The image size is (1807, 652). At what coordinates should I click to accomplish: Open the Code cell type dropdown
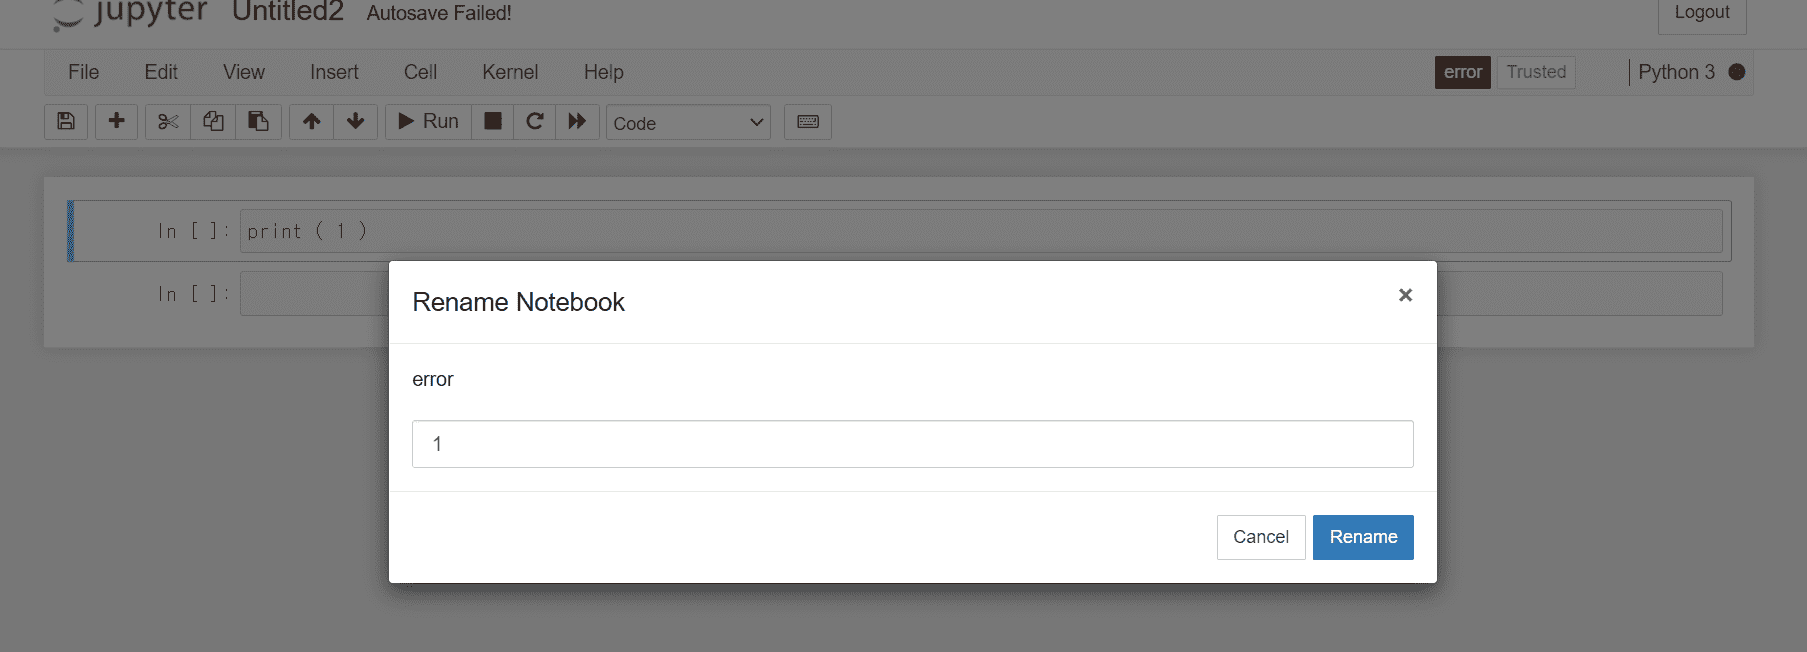(688, 123)
